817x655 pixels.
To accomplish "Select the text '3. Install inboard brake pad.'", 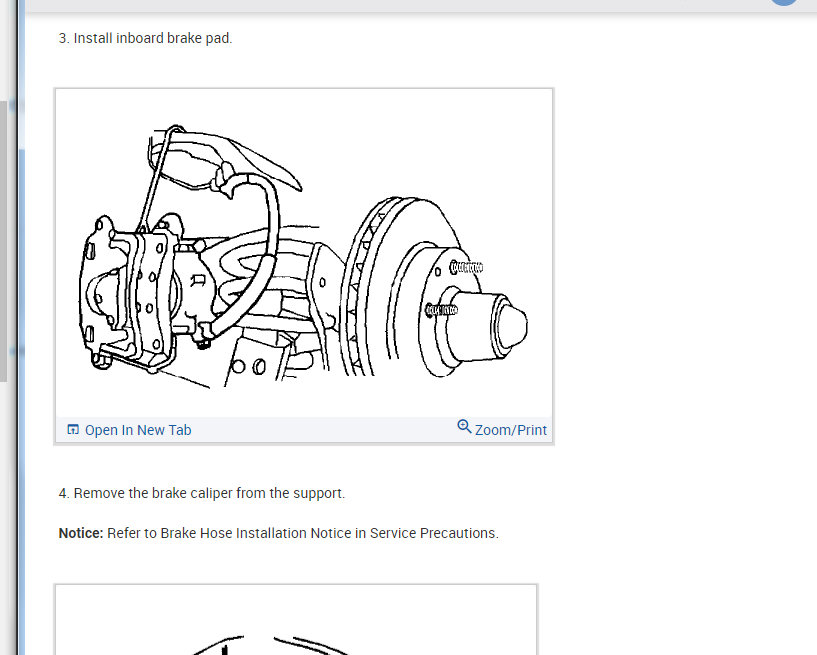I will tap(145, 39).
